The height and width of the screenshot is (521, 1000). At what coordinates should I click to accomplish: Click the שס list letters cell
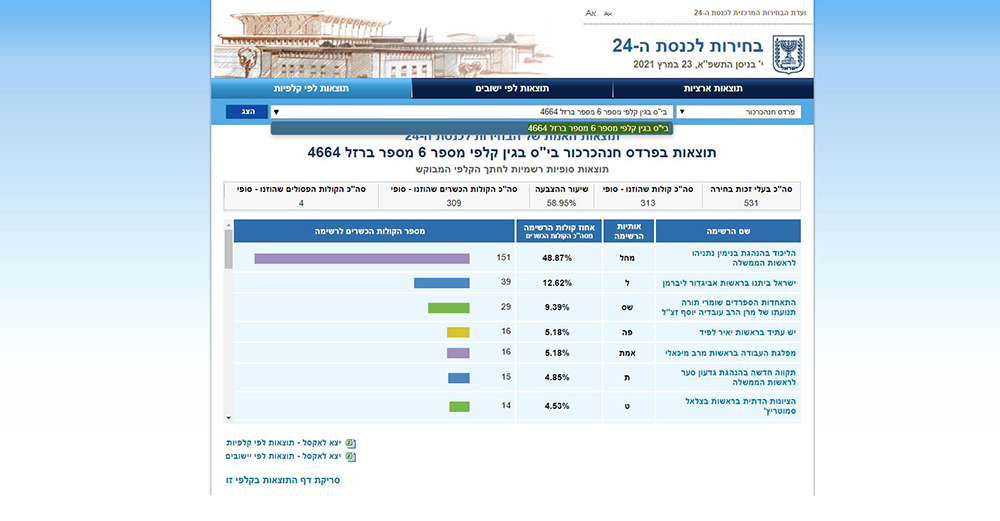[628, 307]
